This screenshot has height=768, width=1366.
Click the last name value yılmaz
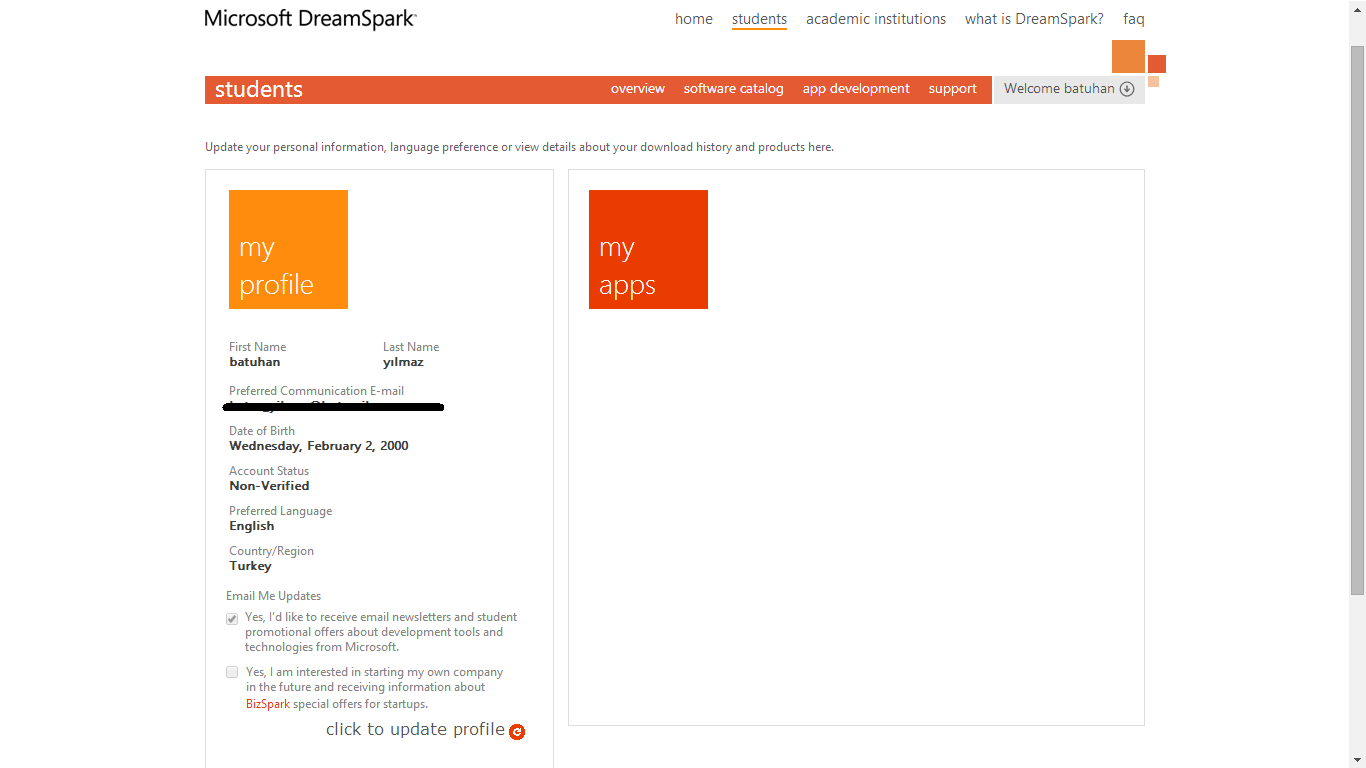pos(403,362)
